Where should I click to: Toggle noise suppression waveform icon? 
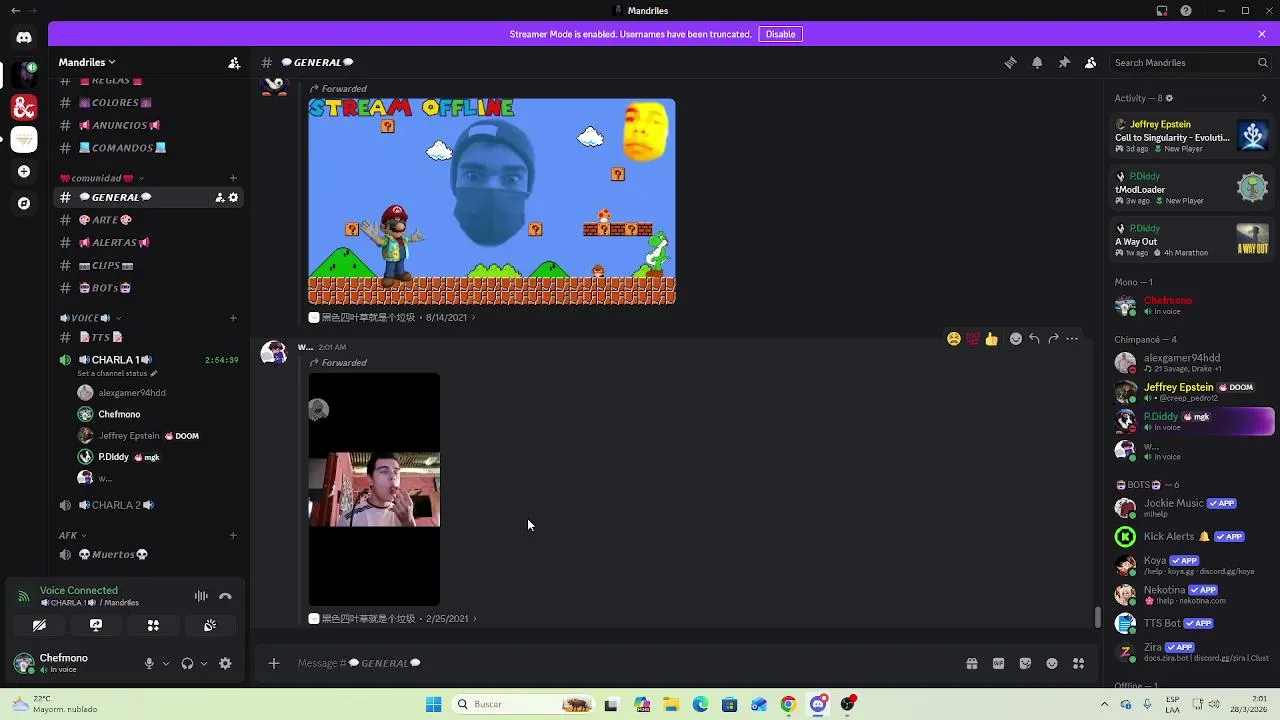pos(201,596)
